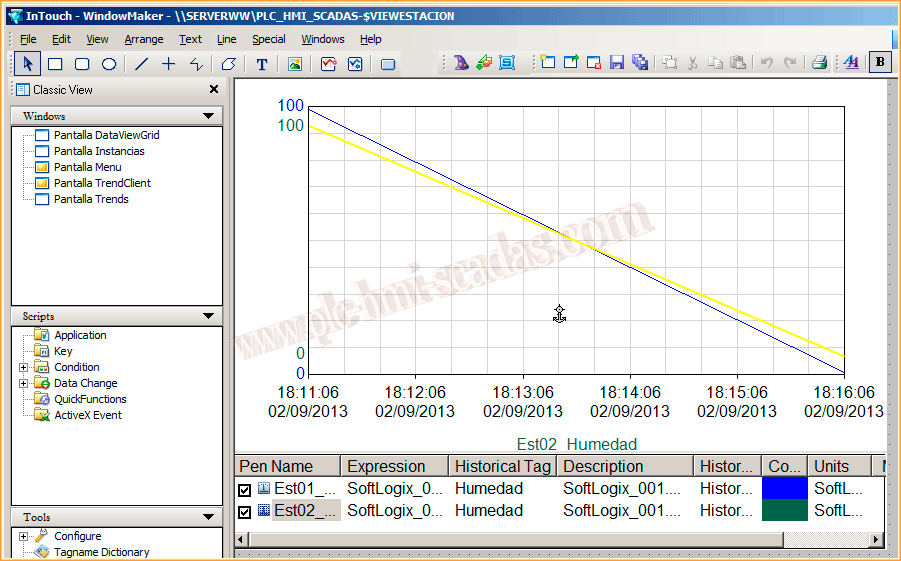This screenshot has width=901, height=561.
Task: Collapse the Windows panel dropdown arrow
Action: point(208,116)
